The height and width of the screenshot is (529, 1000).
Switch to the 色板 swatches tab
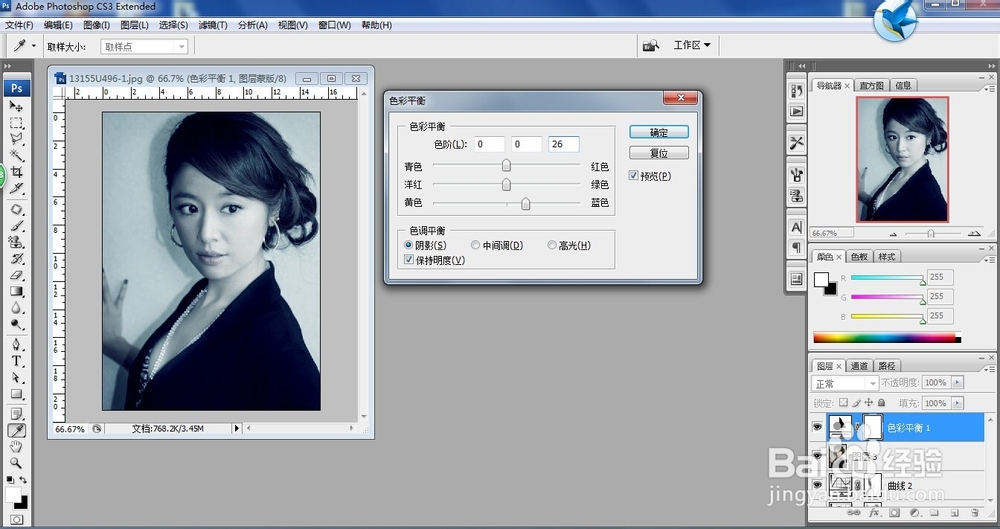pos(859,257)
